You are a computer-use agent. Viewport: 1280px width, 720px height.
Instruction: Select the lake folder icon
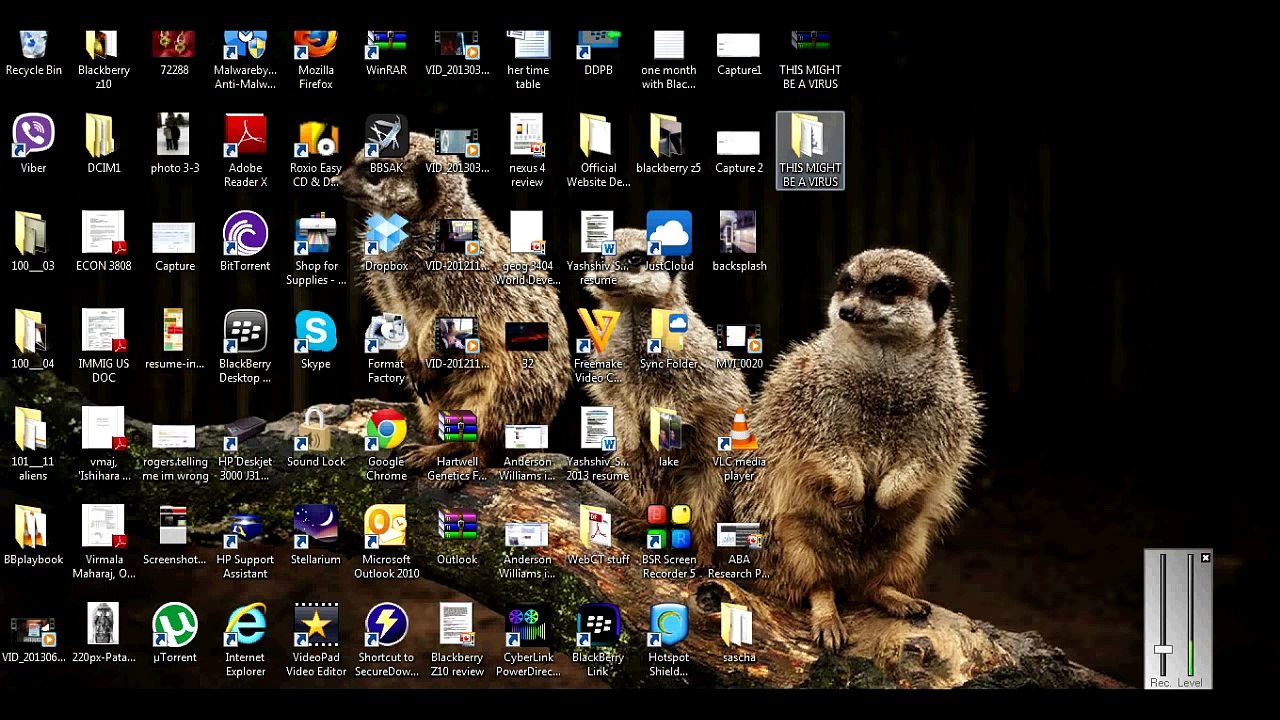[x=669, y=439]
